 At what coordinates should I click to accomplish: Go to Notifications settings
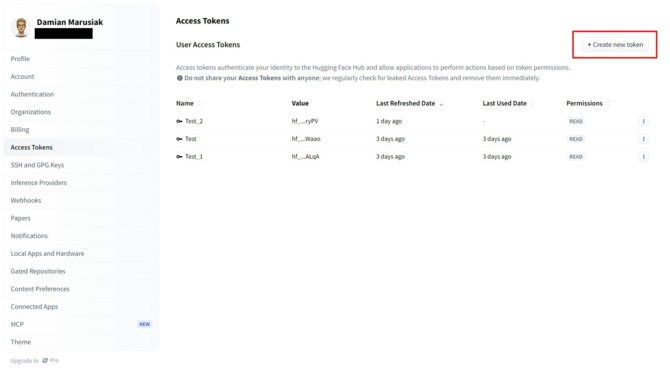click(81, 236)
